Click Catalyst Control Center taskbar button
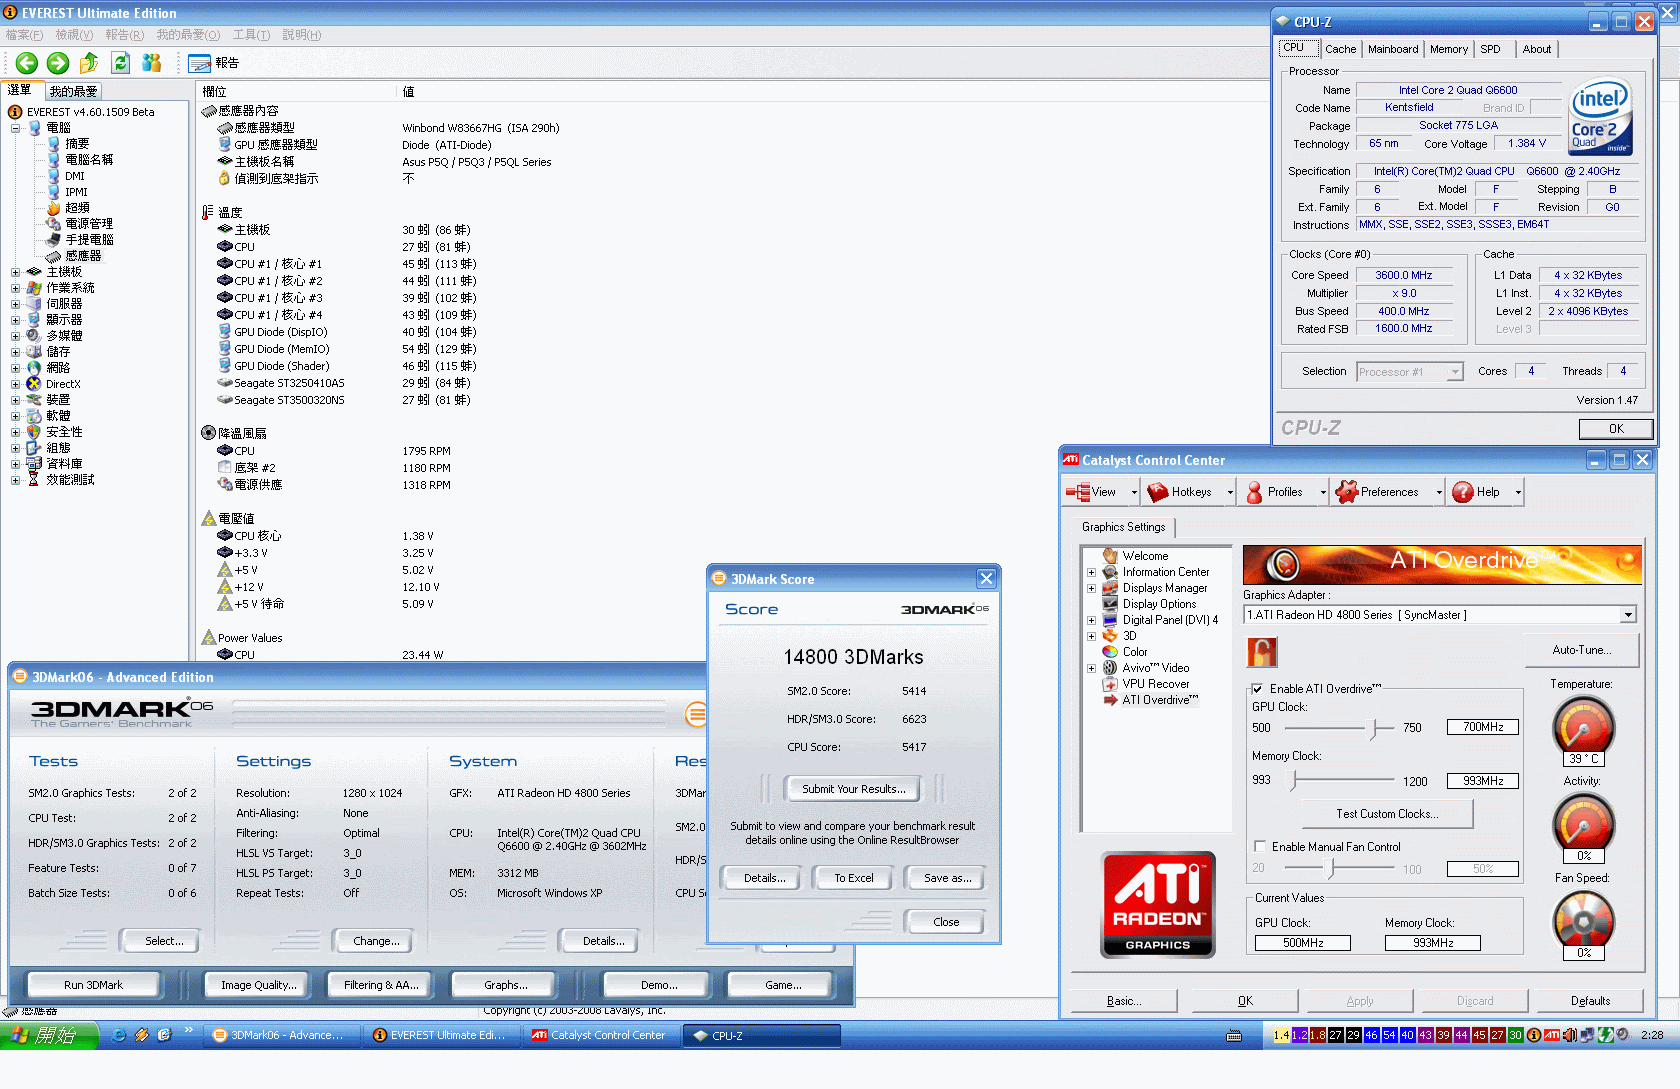This screenshot has height=1089, width=1680. click(x=599, y=1035)
